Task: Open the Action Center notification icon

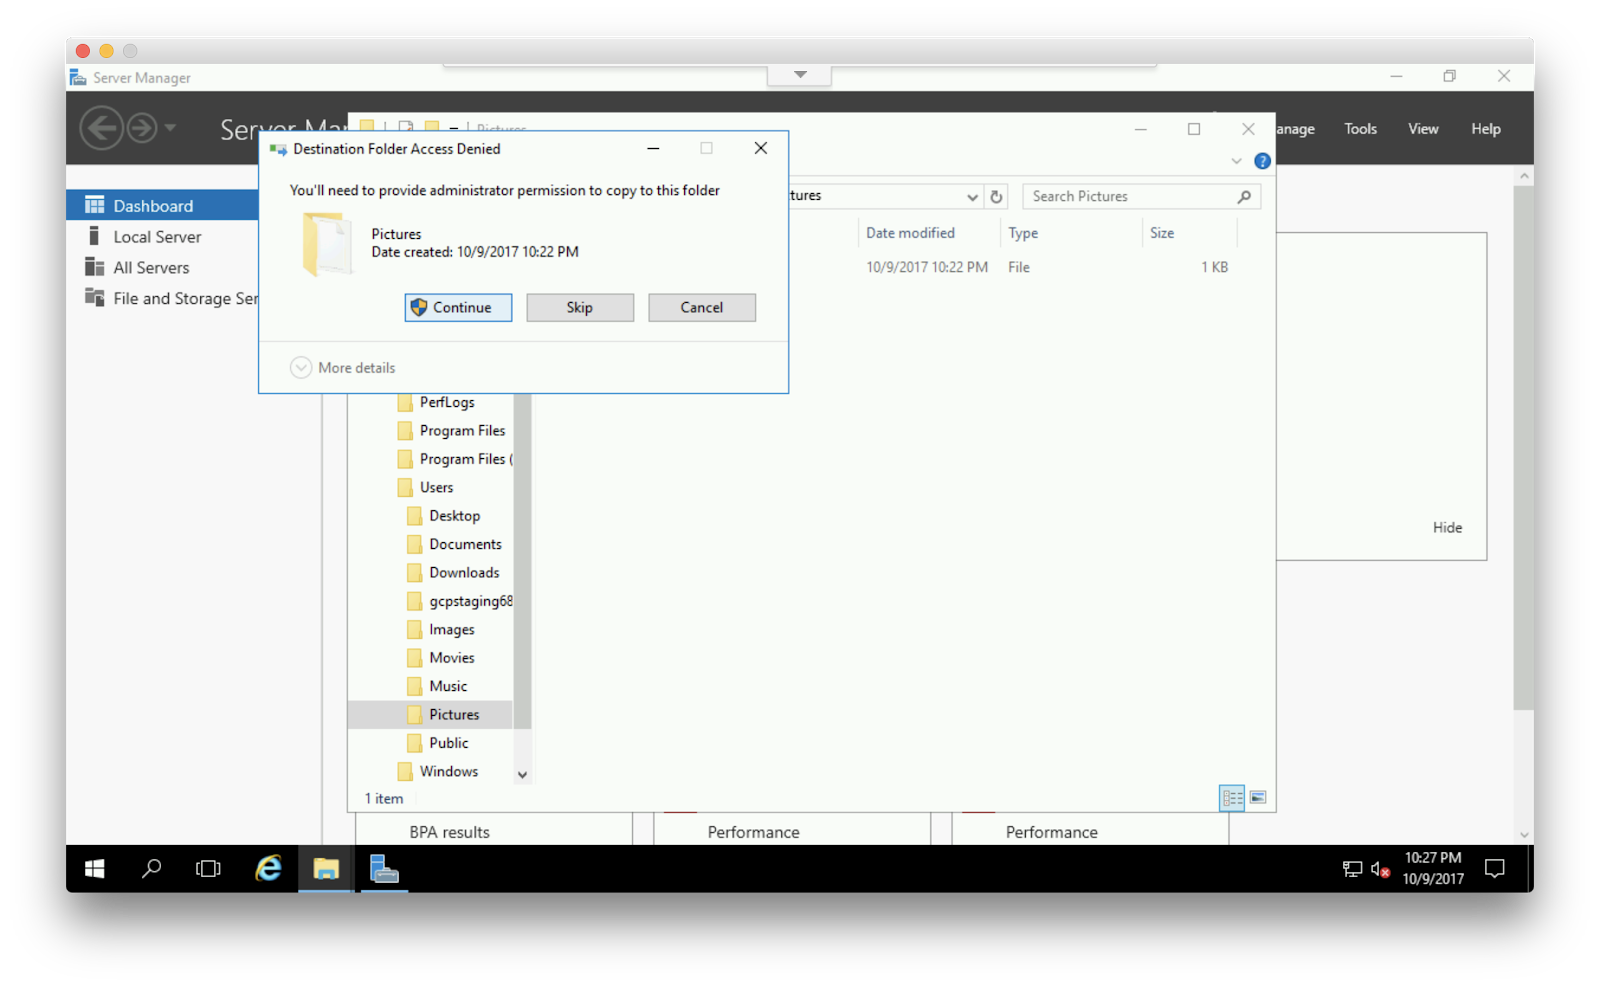Action: point(1495,869)
